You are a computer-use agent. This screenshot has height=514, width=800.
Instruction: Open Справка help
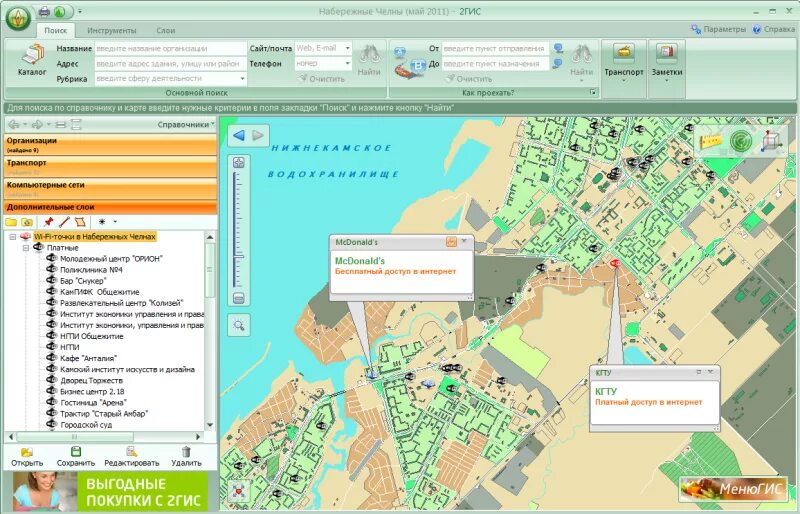[773, 29]
